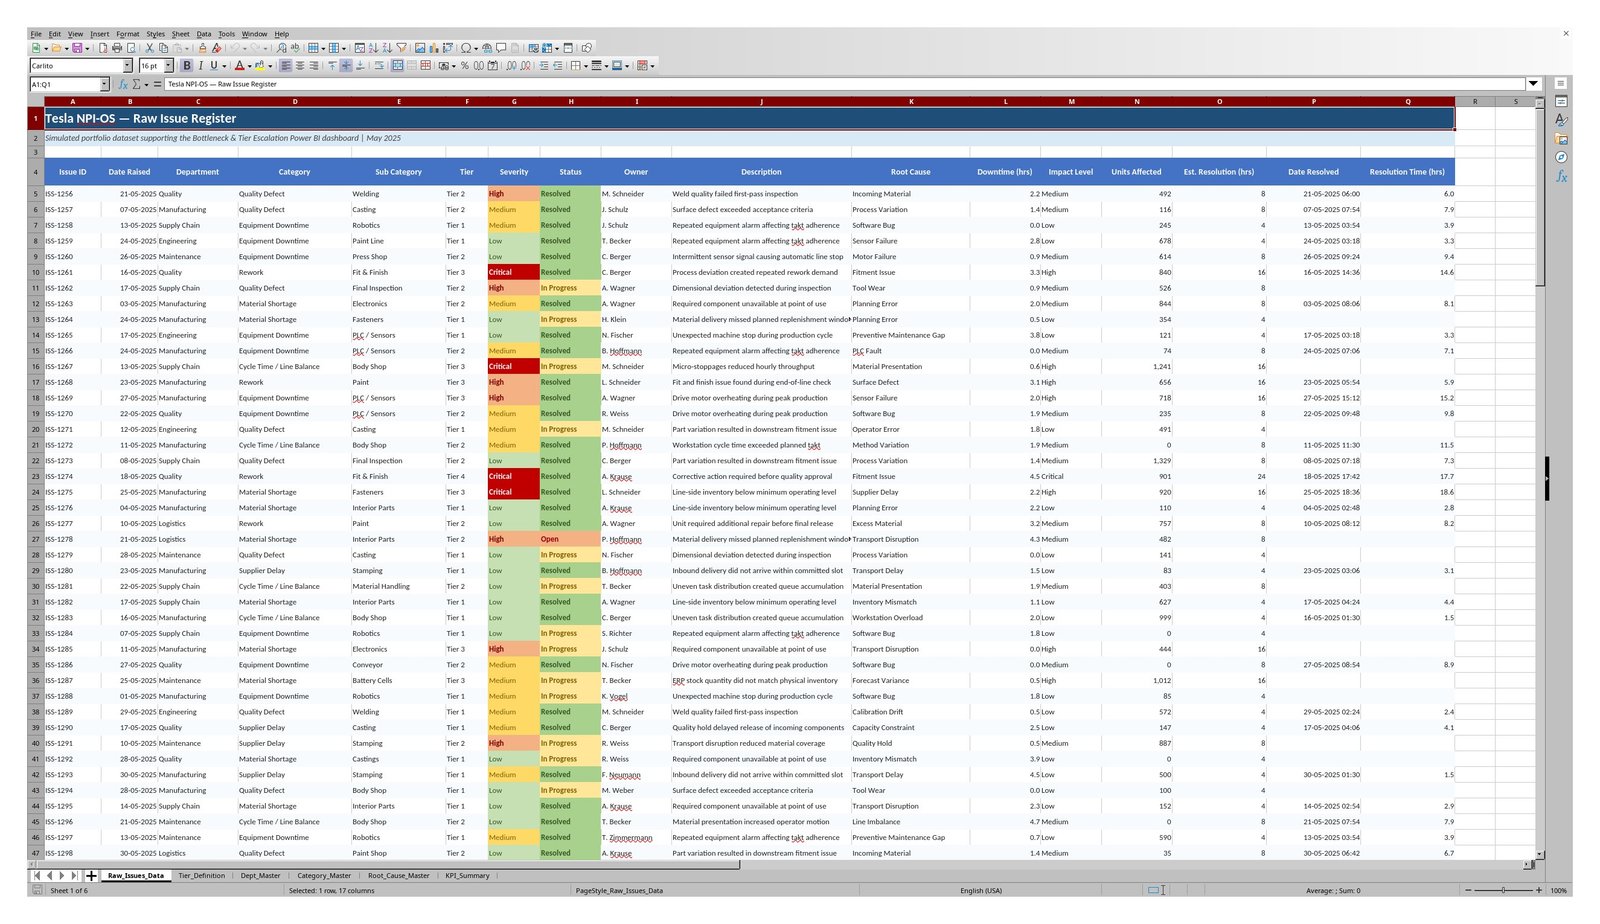Open the Name Box dropdown showing A1:Q1

[x=104, y=84]
